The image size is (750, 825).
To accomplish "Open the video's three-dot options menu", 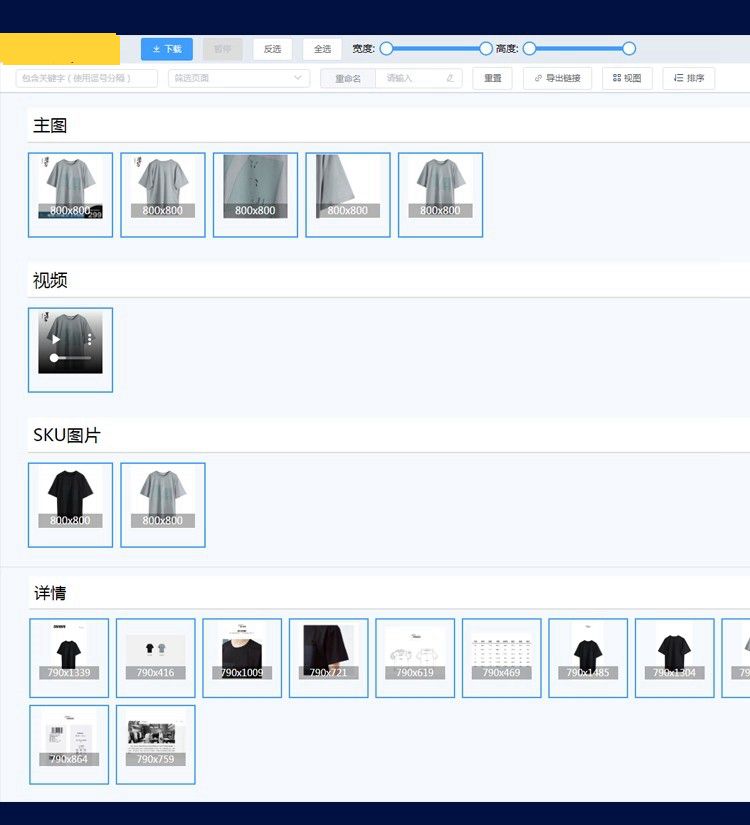I will (x=89, y=339).
